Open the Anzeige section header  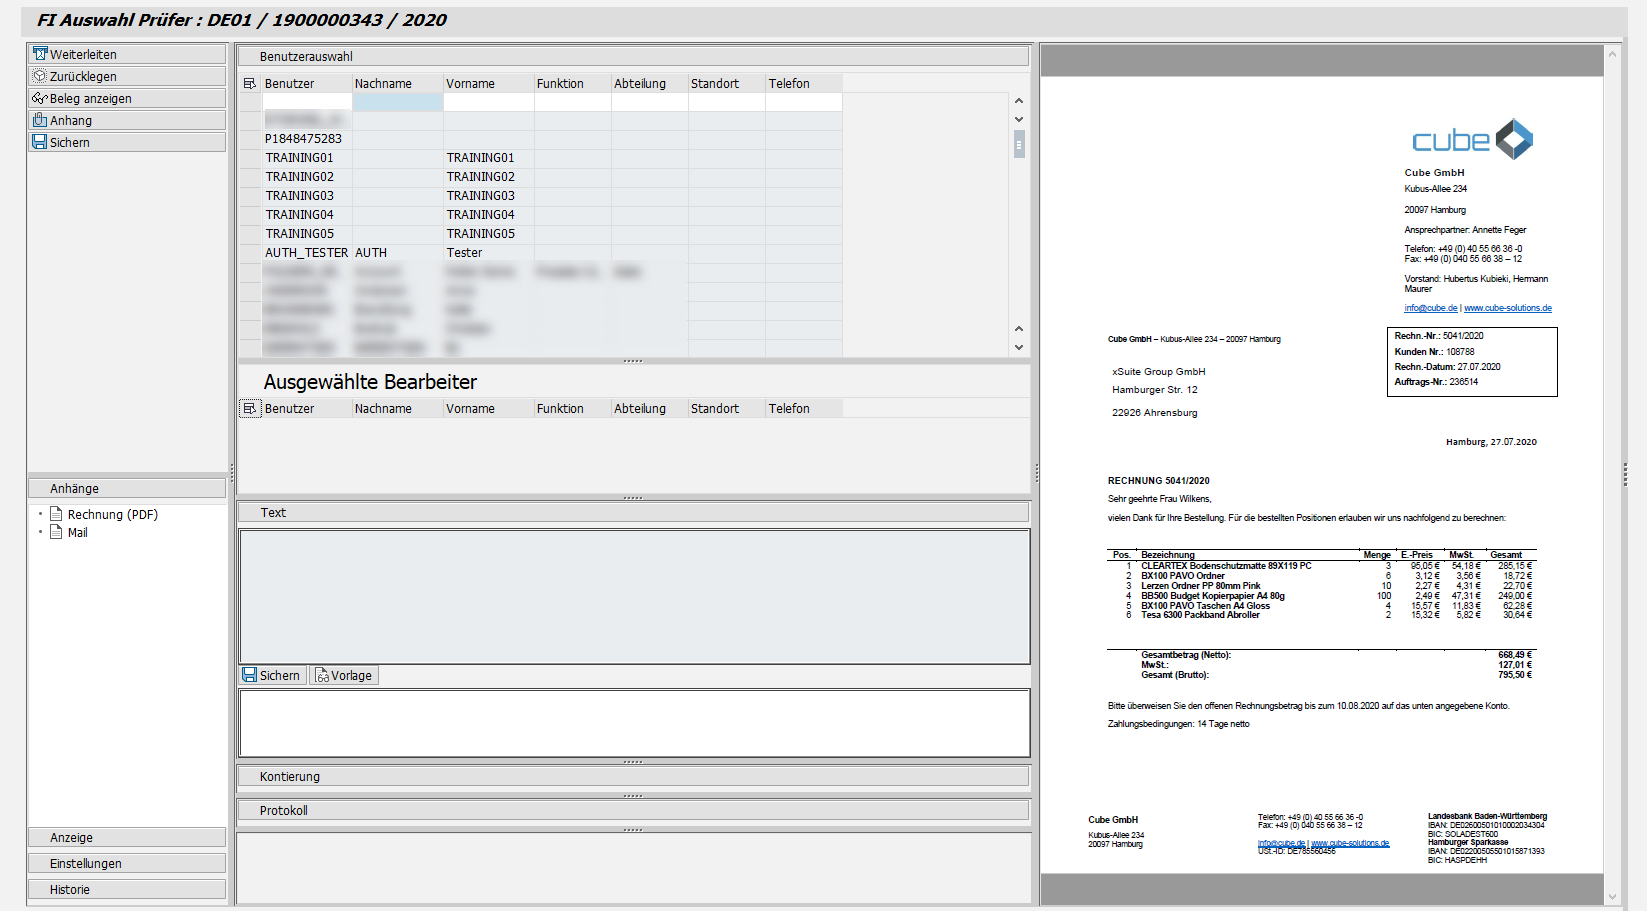[x=127, y=837]
